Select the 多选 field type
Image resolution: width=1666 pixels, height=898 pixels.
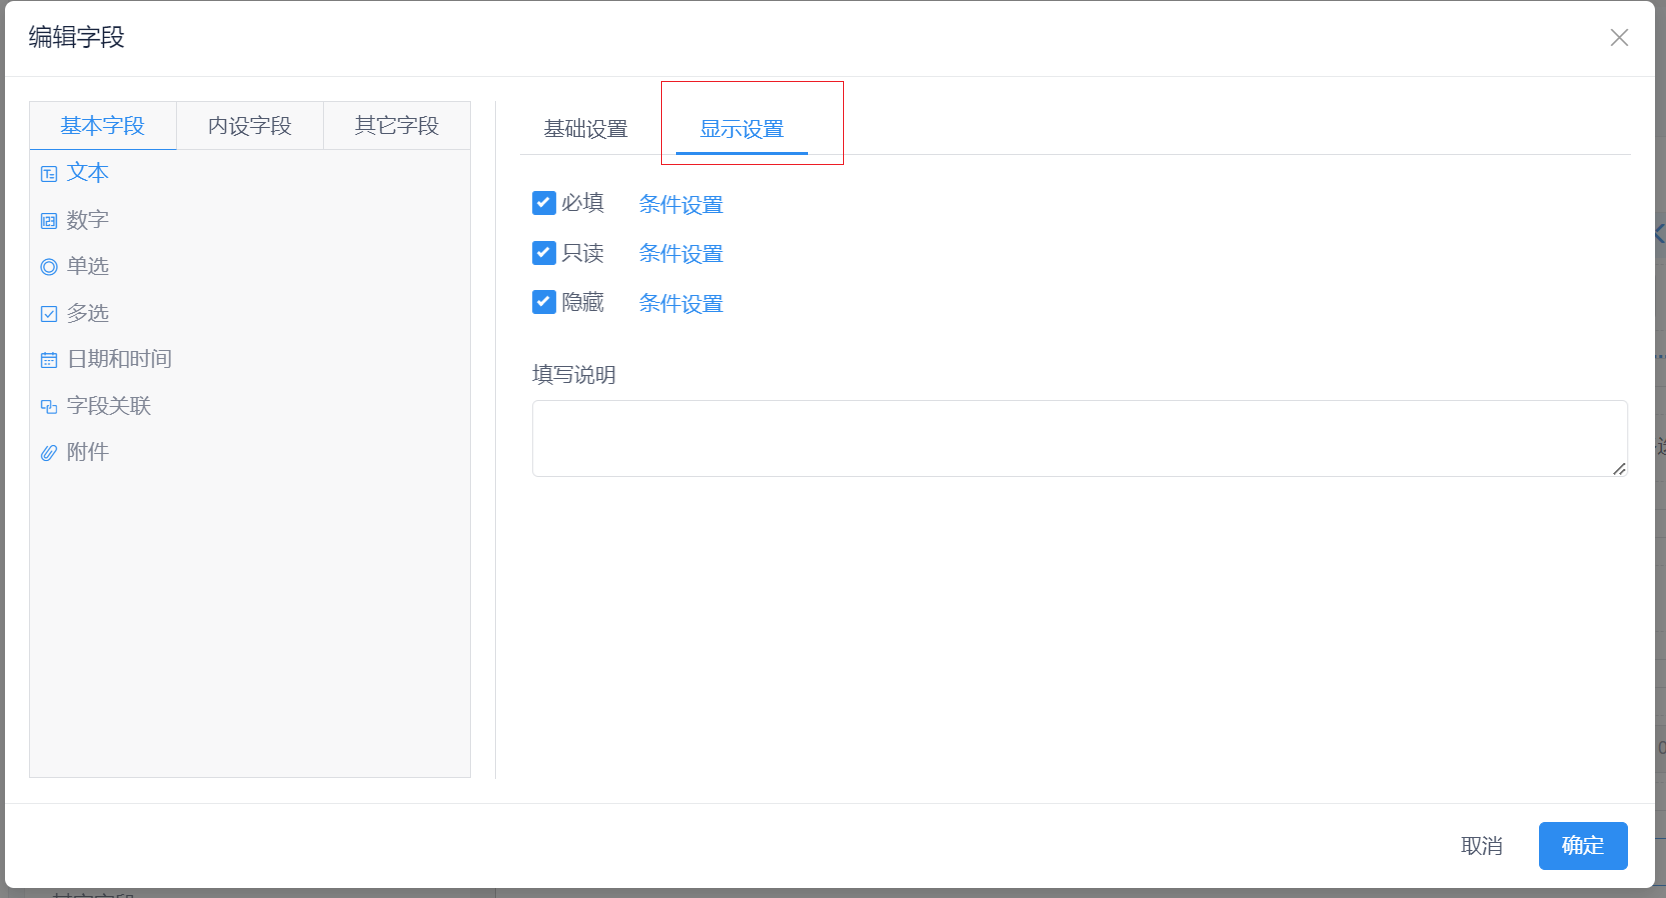click(88, 313)
